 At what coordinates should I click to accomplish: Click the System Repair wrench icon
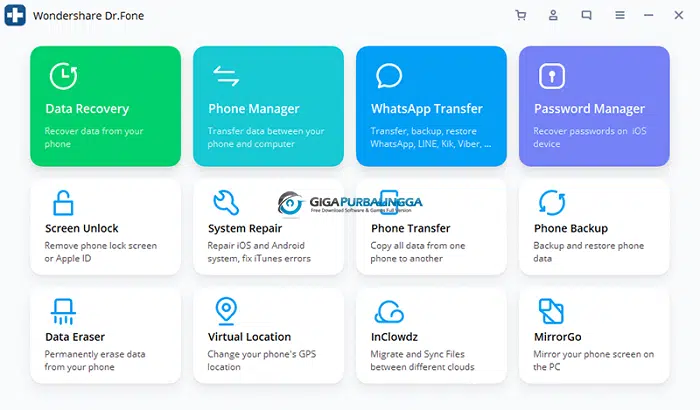(226, 203)
